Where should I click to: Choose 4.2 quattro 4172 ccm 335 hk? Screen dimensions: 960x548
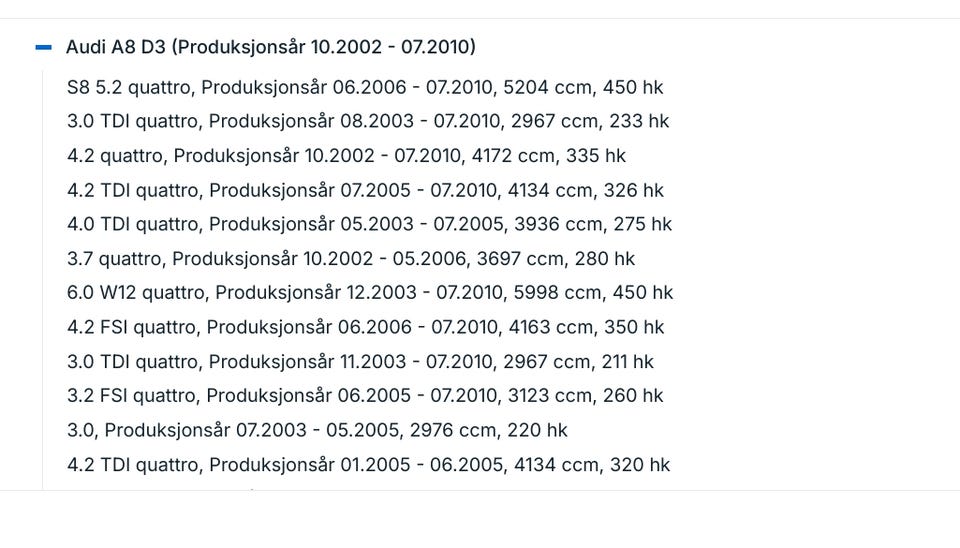(x=347, y=156)
